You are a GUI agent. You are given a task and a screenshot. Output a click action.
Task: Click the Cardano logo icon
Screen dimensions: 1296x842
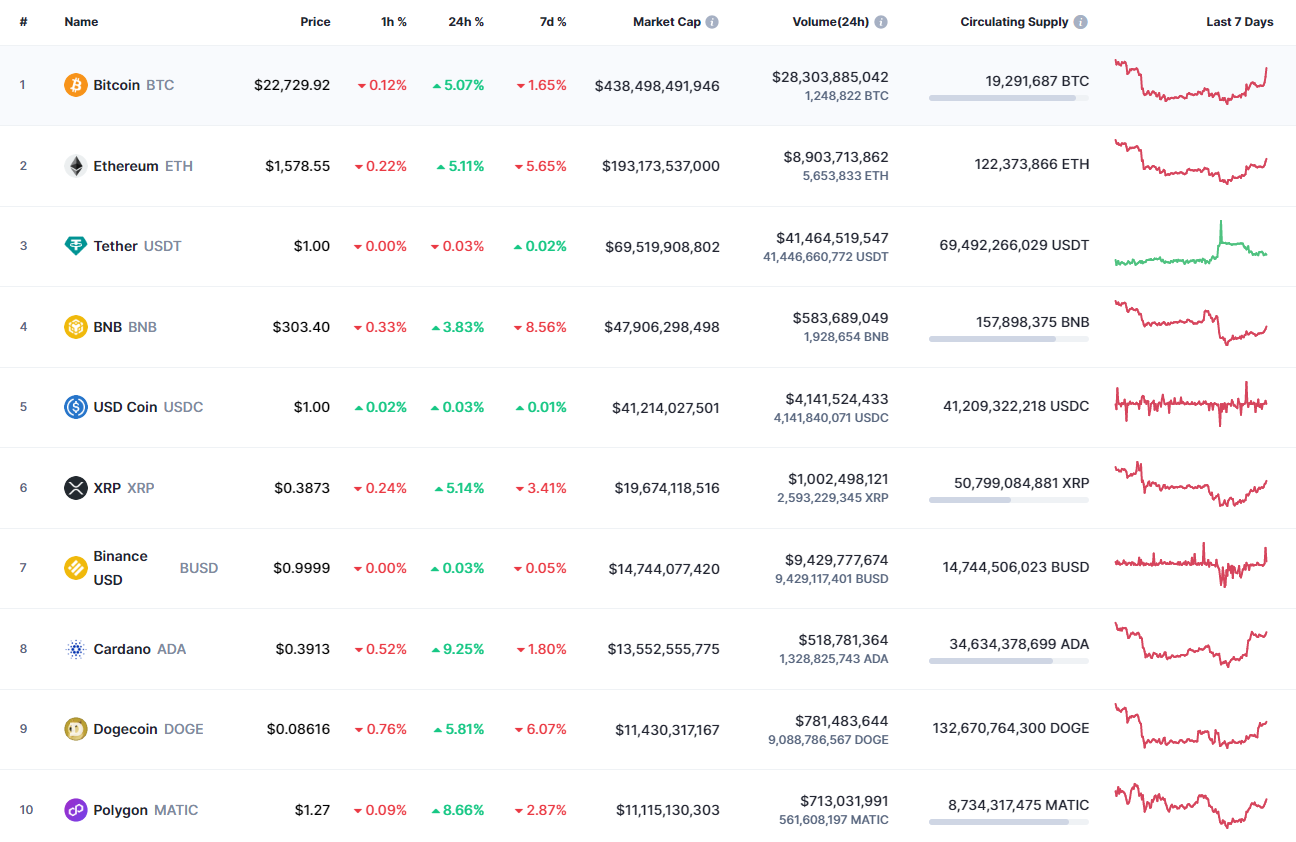click(x=74, y=648)
